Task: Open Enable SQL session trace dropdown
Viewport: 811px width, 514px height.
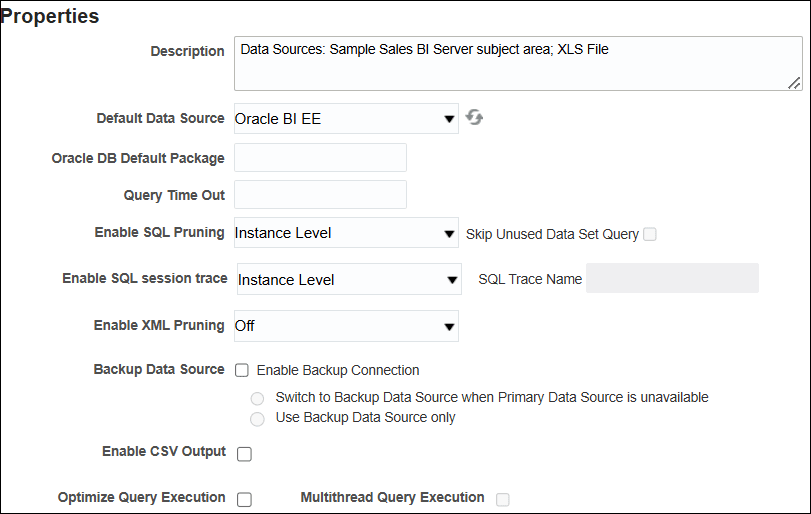Action: 348,280
